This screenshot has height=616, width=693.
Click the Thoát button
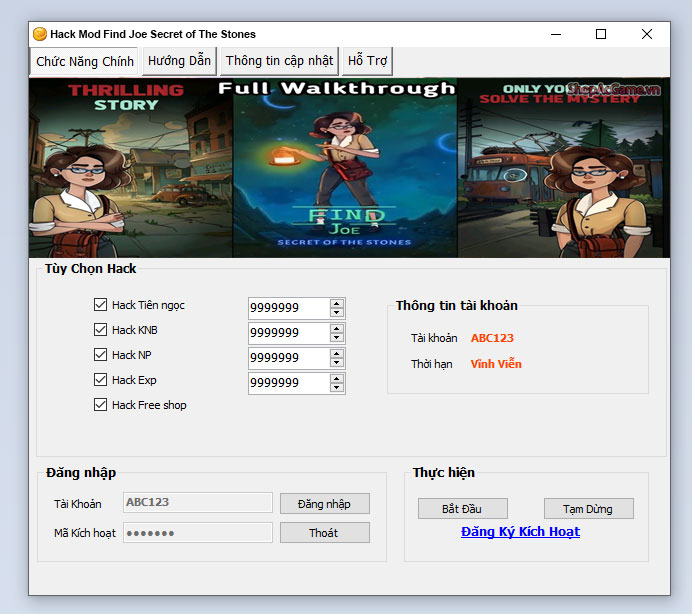[x=324, y=533]
